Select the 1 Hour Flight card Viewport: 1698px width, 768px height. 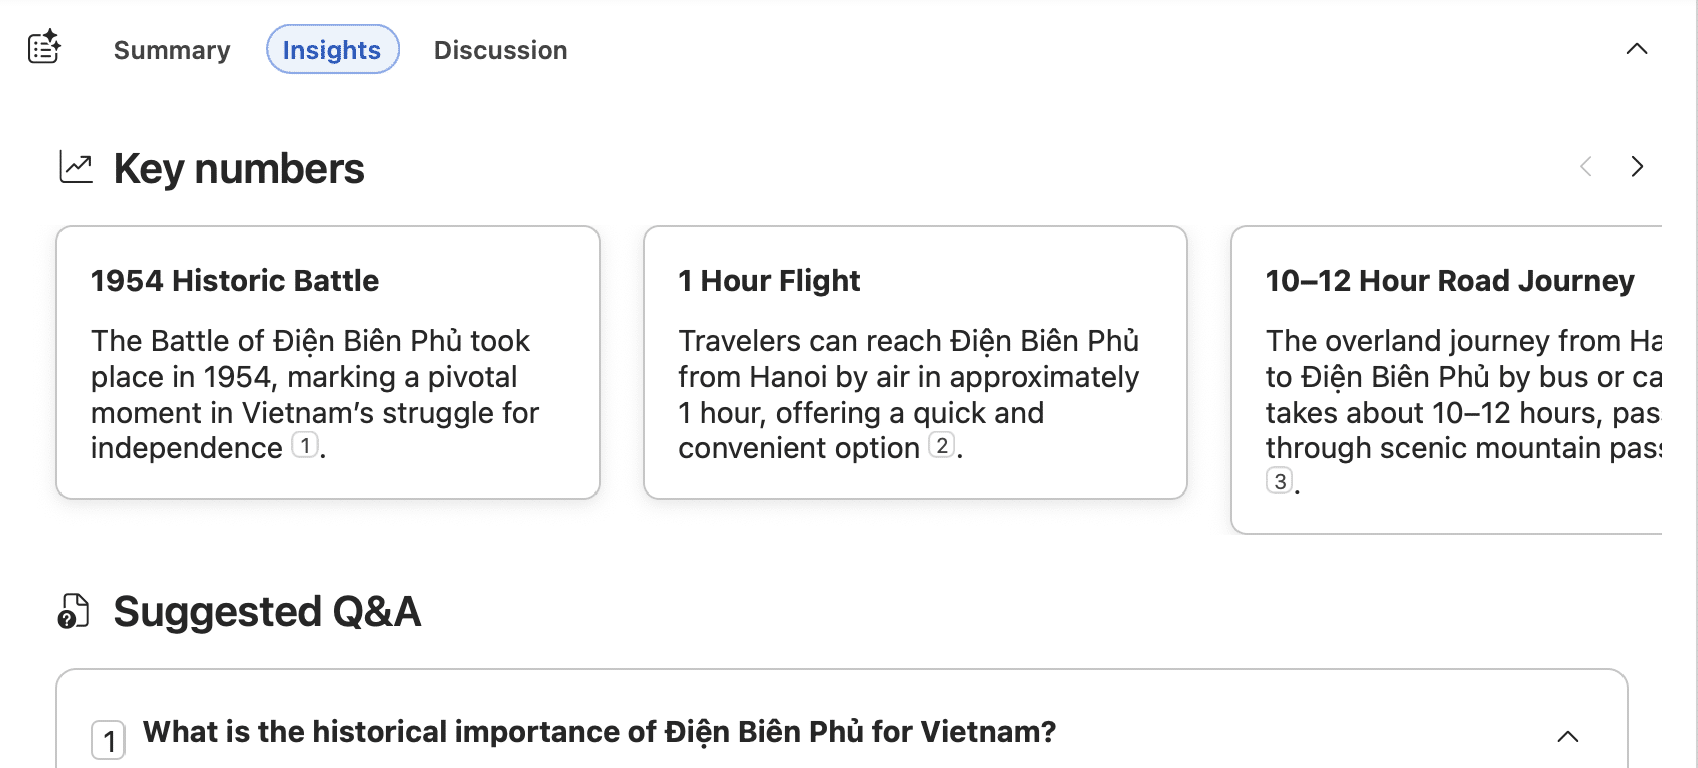[x=915, y=362]
